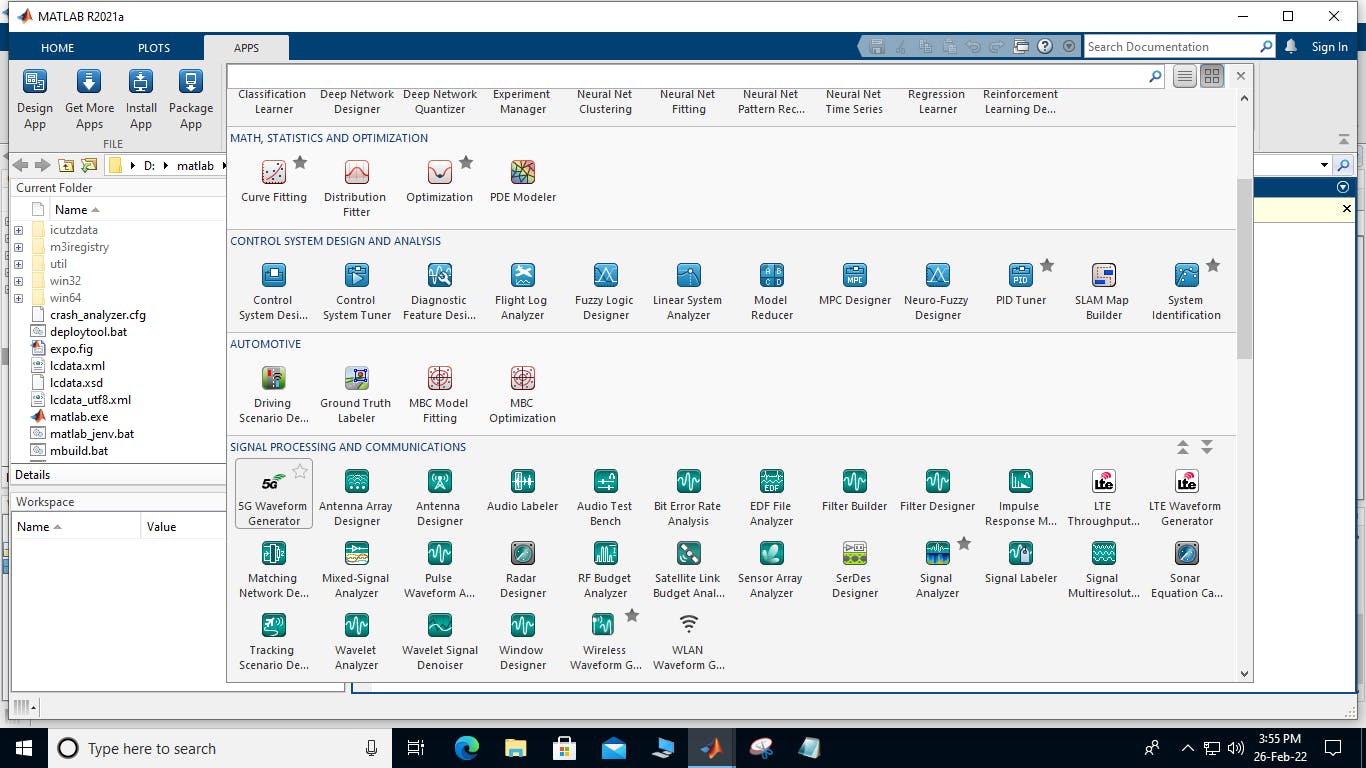Screen dimensions: 1366x768
Task: Expand the win64 folder
Action: [18, 298]
